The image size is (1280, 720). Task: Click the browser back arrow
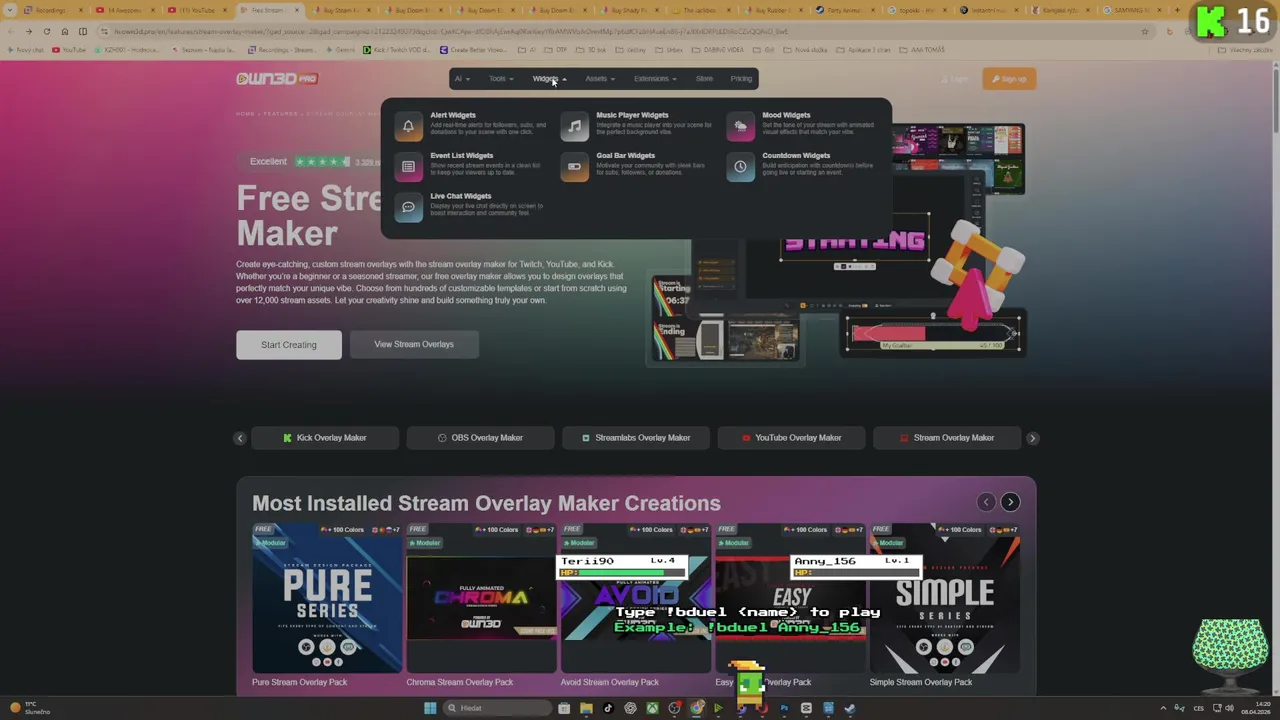tap(11, 31)
